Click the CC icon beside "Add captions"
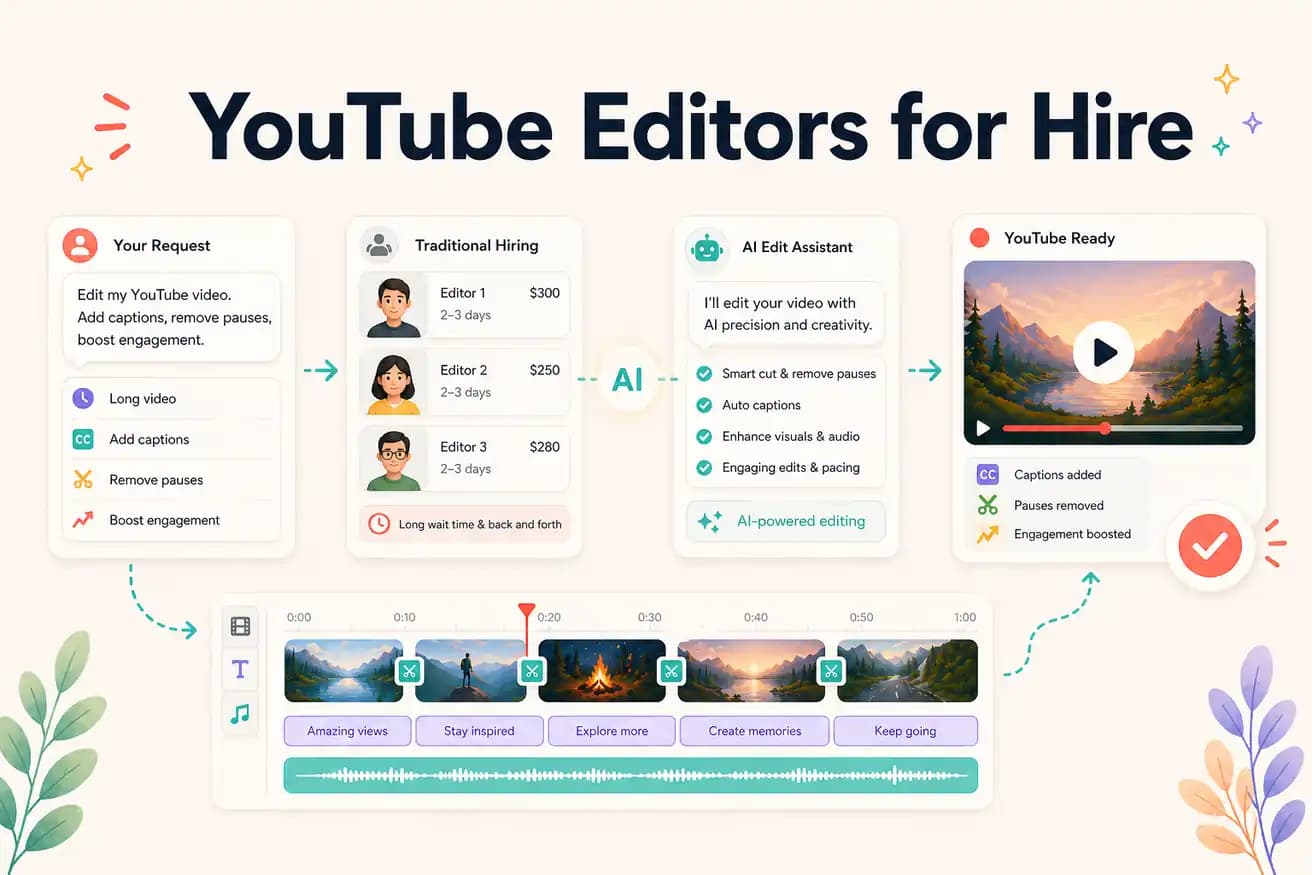 click(x=83, y=439)
